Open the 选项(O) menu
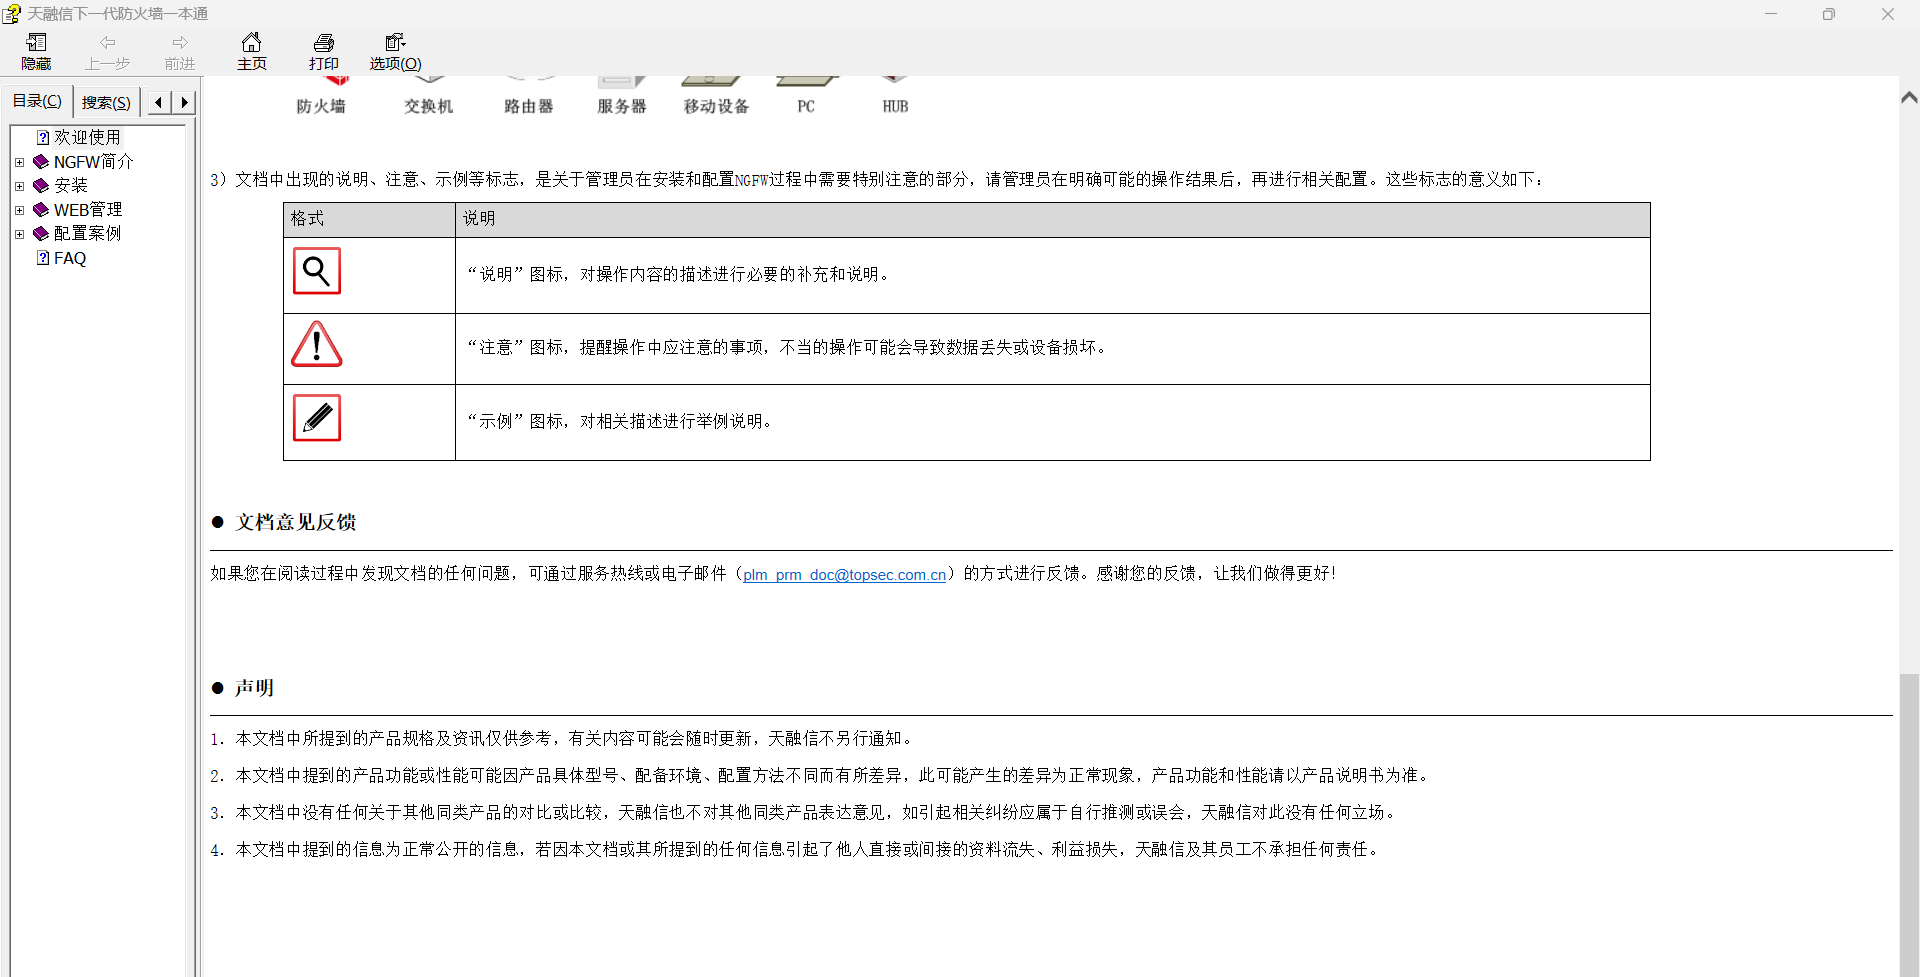The height and width of the screenshot is (977, 1920). [x=395, y=50]
